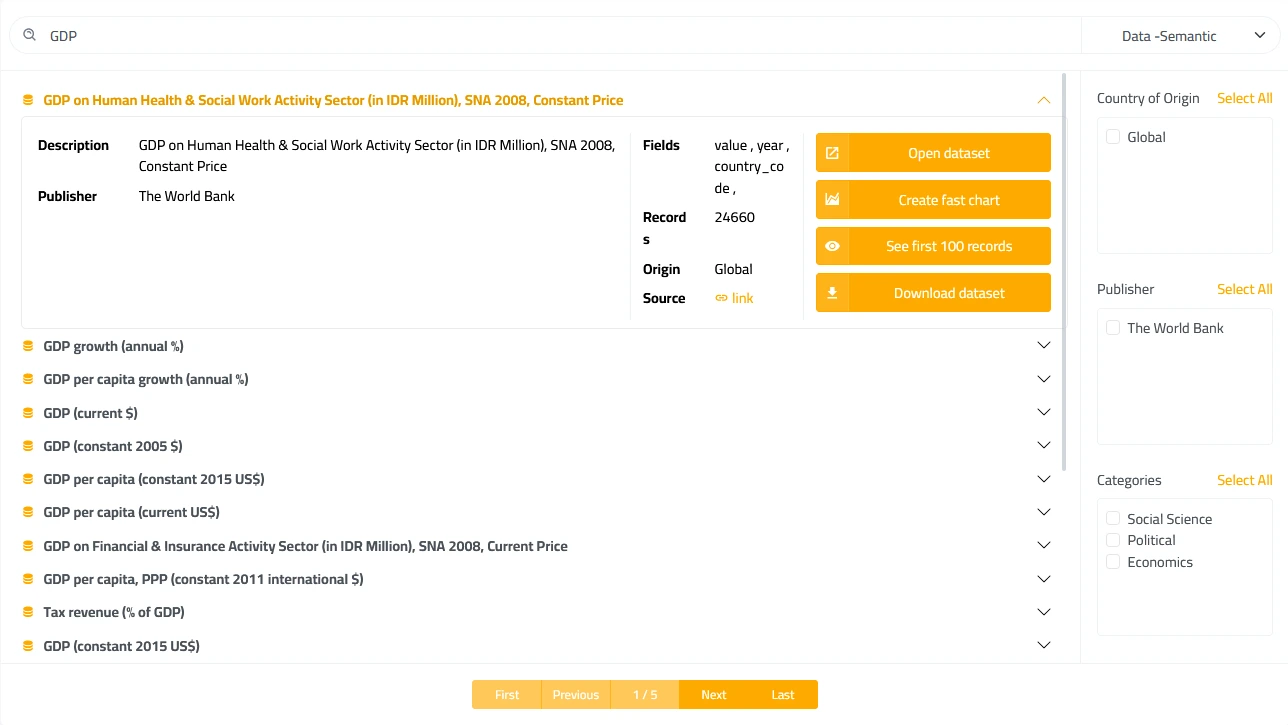
Task: Select All in Categories filter
Action: click(x=1244, y=480)
